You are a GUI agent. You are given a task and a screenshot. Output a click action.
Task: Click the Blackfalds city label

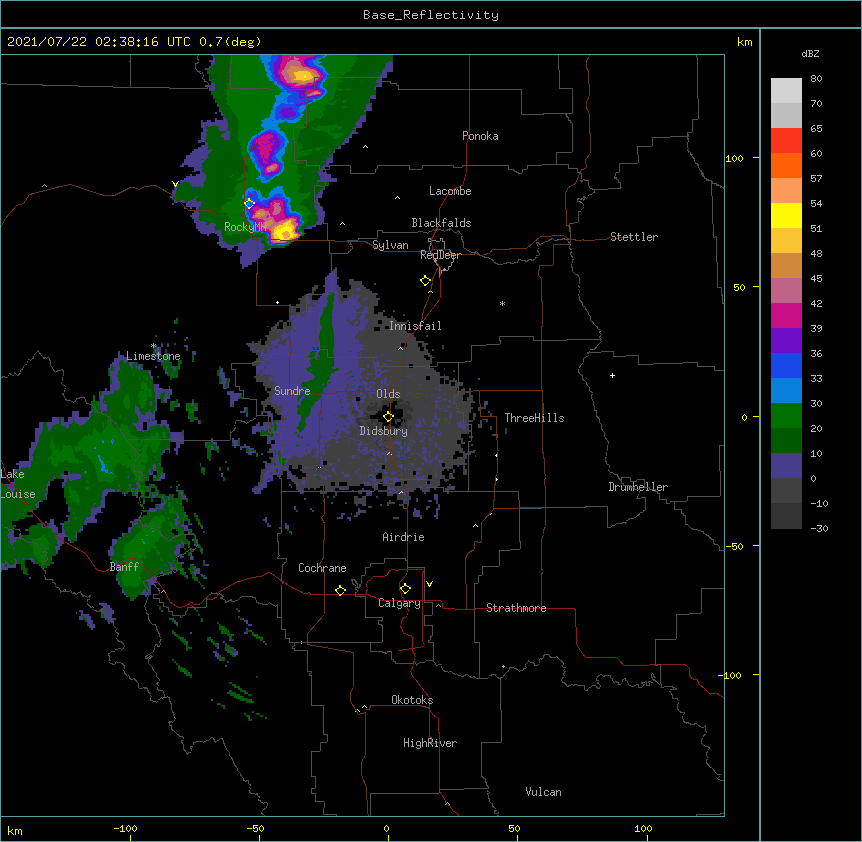(441, 223)
